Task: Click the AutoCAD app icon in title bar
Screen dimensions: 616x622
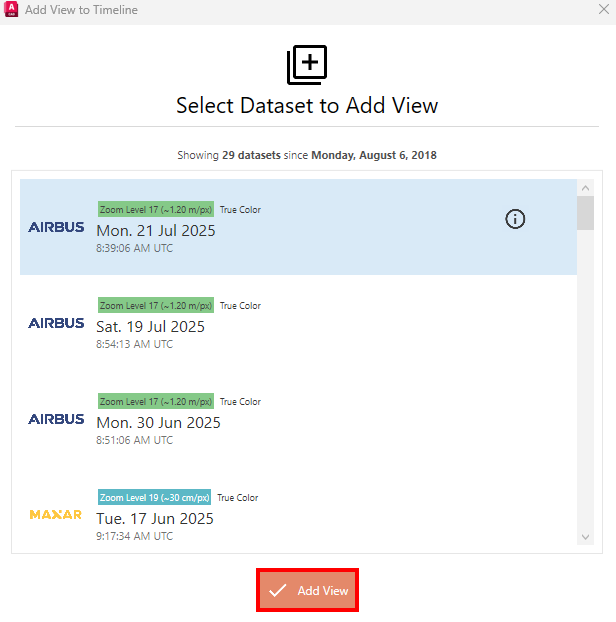Action: (11, 10)
